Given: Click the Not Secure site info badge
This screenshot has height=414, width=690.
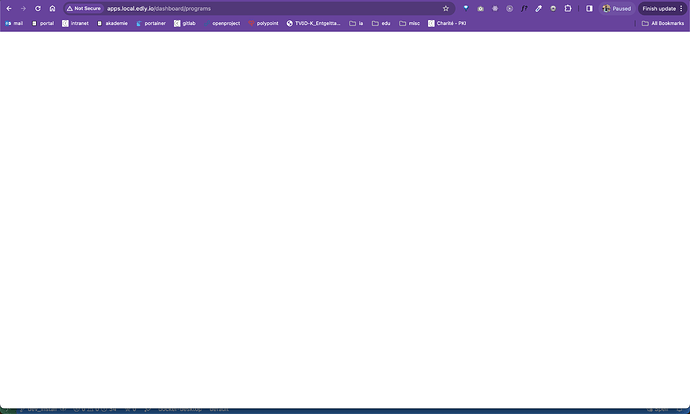Looking at the screenshot, I should click(x=84, y=8).
